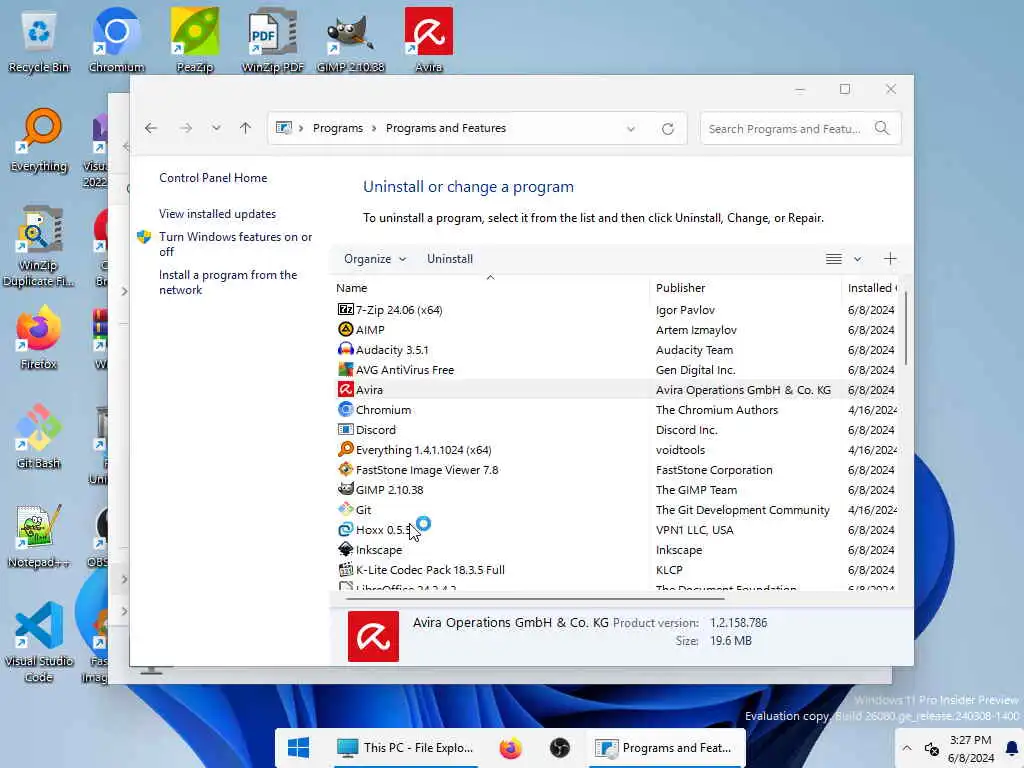Screen dimensions: 1024x768
Task: Go up one level with the up arrow
Action: [x=246, y=128]
